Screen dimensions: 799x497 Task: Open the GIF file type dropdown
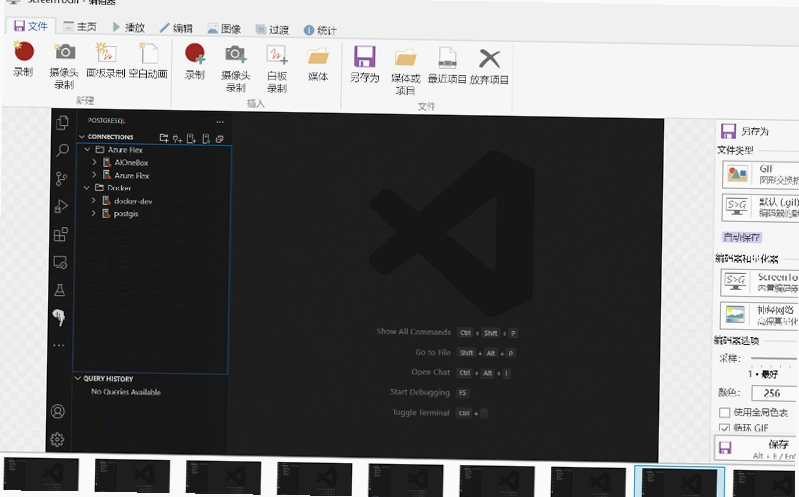coord(760,174)
